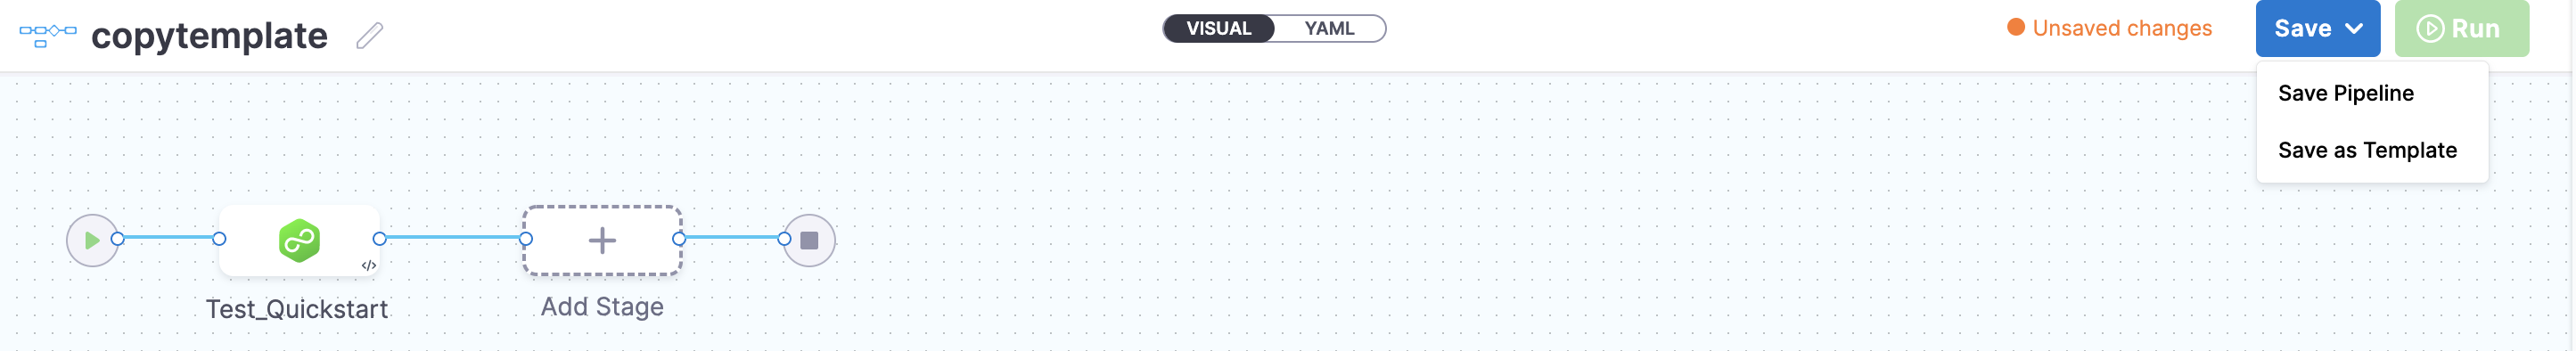Open the Unsaved changes link
2576x351 pixels.
point(2122,28)
